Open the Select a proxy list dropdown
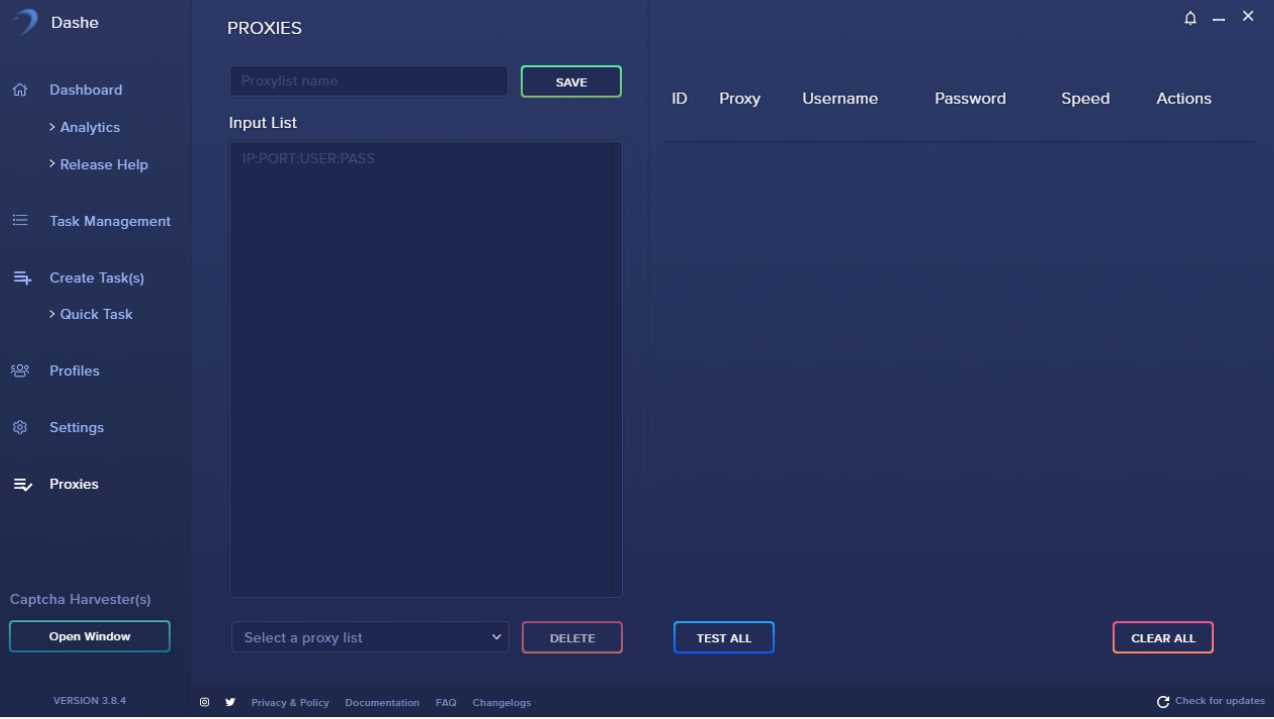The width and height of the screenshot is (1274, 719). coord(370,637)
